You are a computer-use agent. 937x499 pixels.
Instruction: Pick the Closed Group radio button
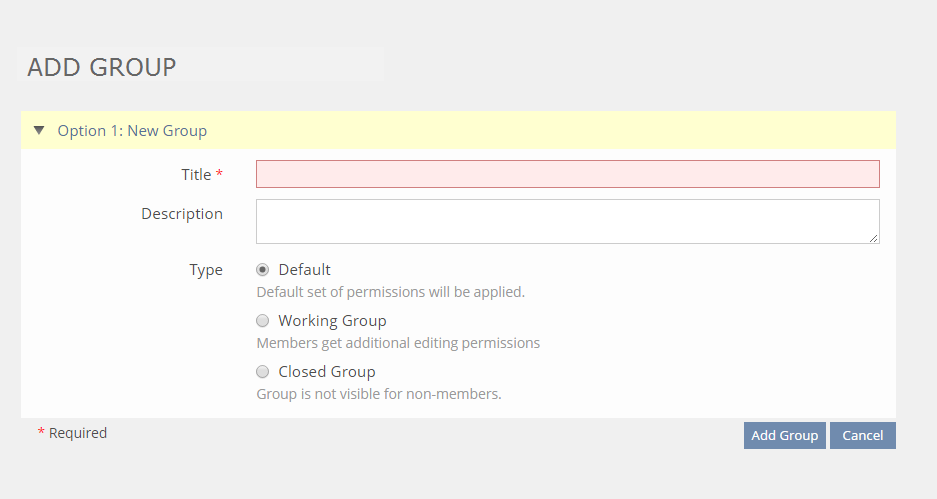tap(263, 372)
